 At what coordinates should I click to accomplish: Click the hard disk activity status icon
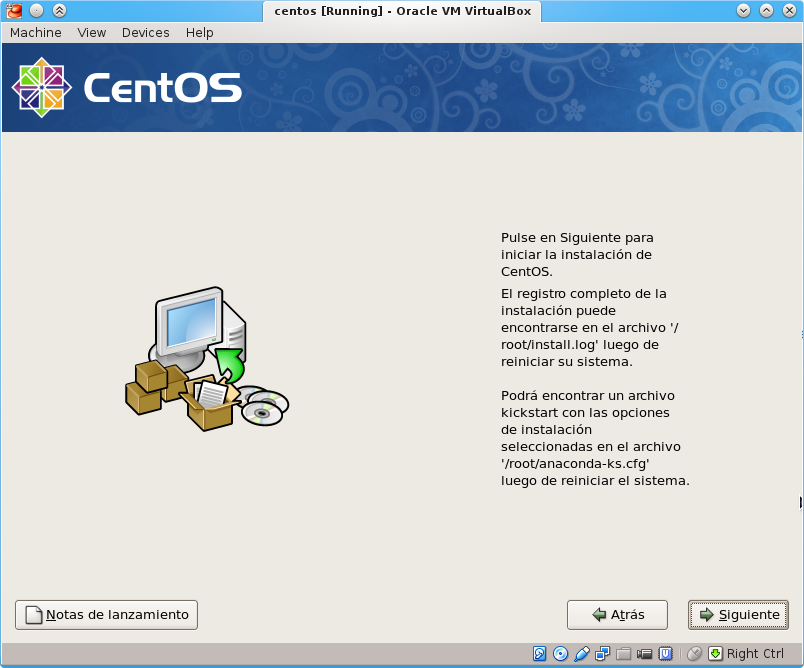[539, 654]
